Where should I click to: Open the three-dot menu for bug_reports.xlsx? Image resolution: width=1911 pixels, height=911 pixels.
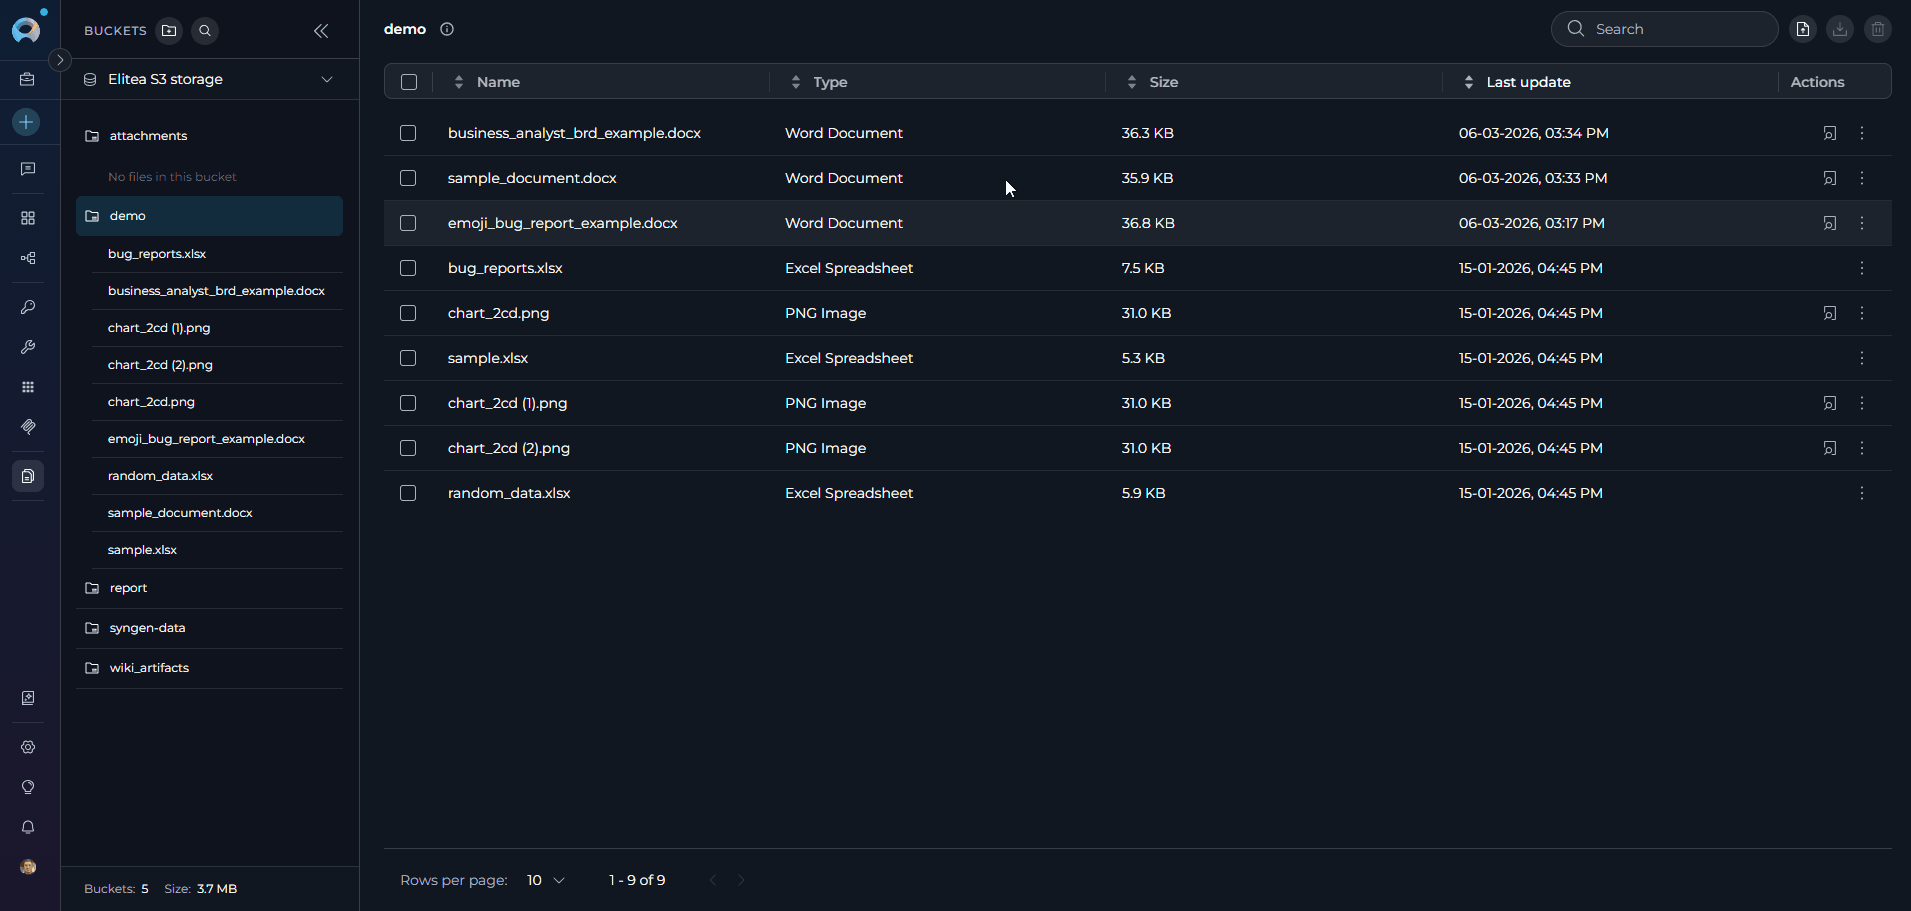click(x=1861, y=268)
